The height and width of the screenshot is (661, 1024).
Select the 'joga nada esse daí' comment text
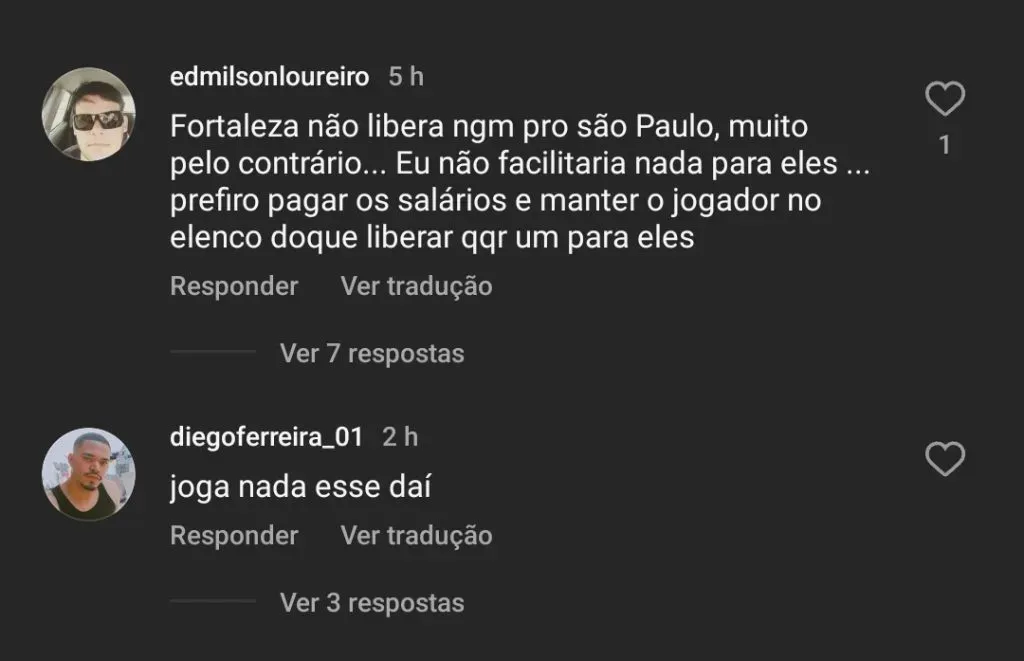pos(300,487)
